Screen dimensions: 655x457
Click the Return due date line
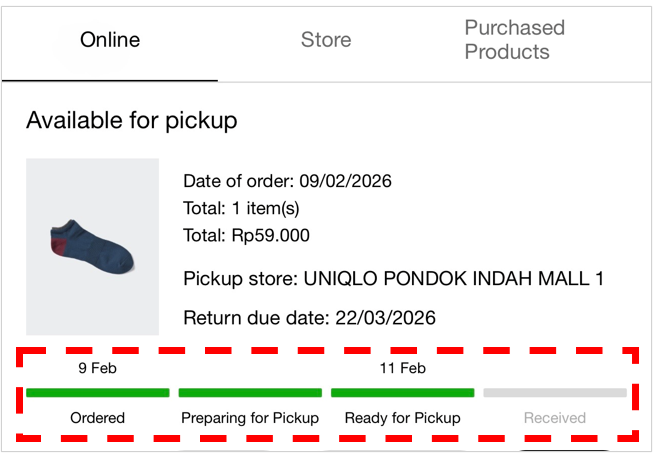pos(309,319)
